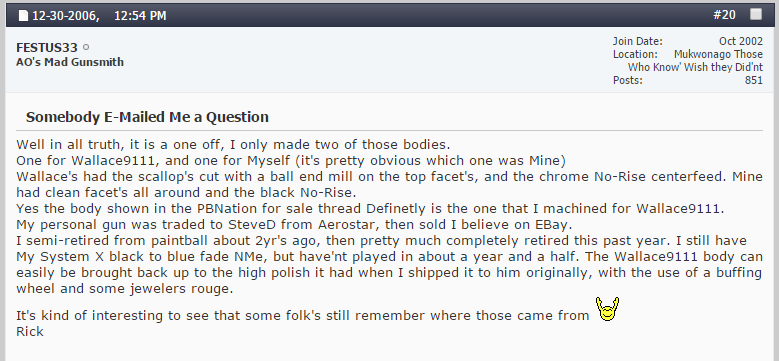Click the 12:54 PM timestamp
This screenshot has width=779, height=361.
pyautogui.click(x=140, y=16)
